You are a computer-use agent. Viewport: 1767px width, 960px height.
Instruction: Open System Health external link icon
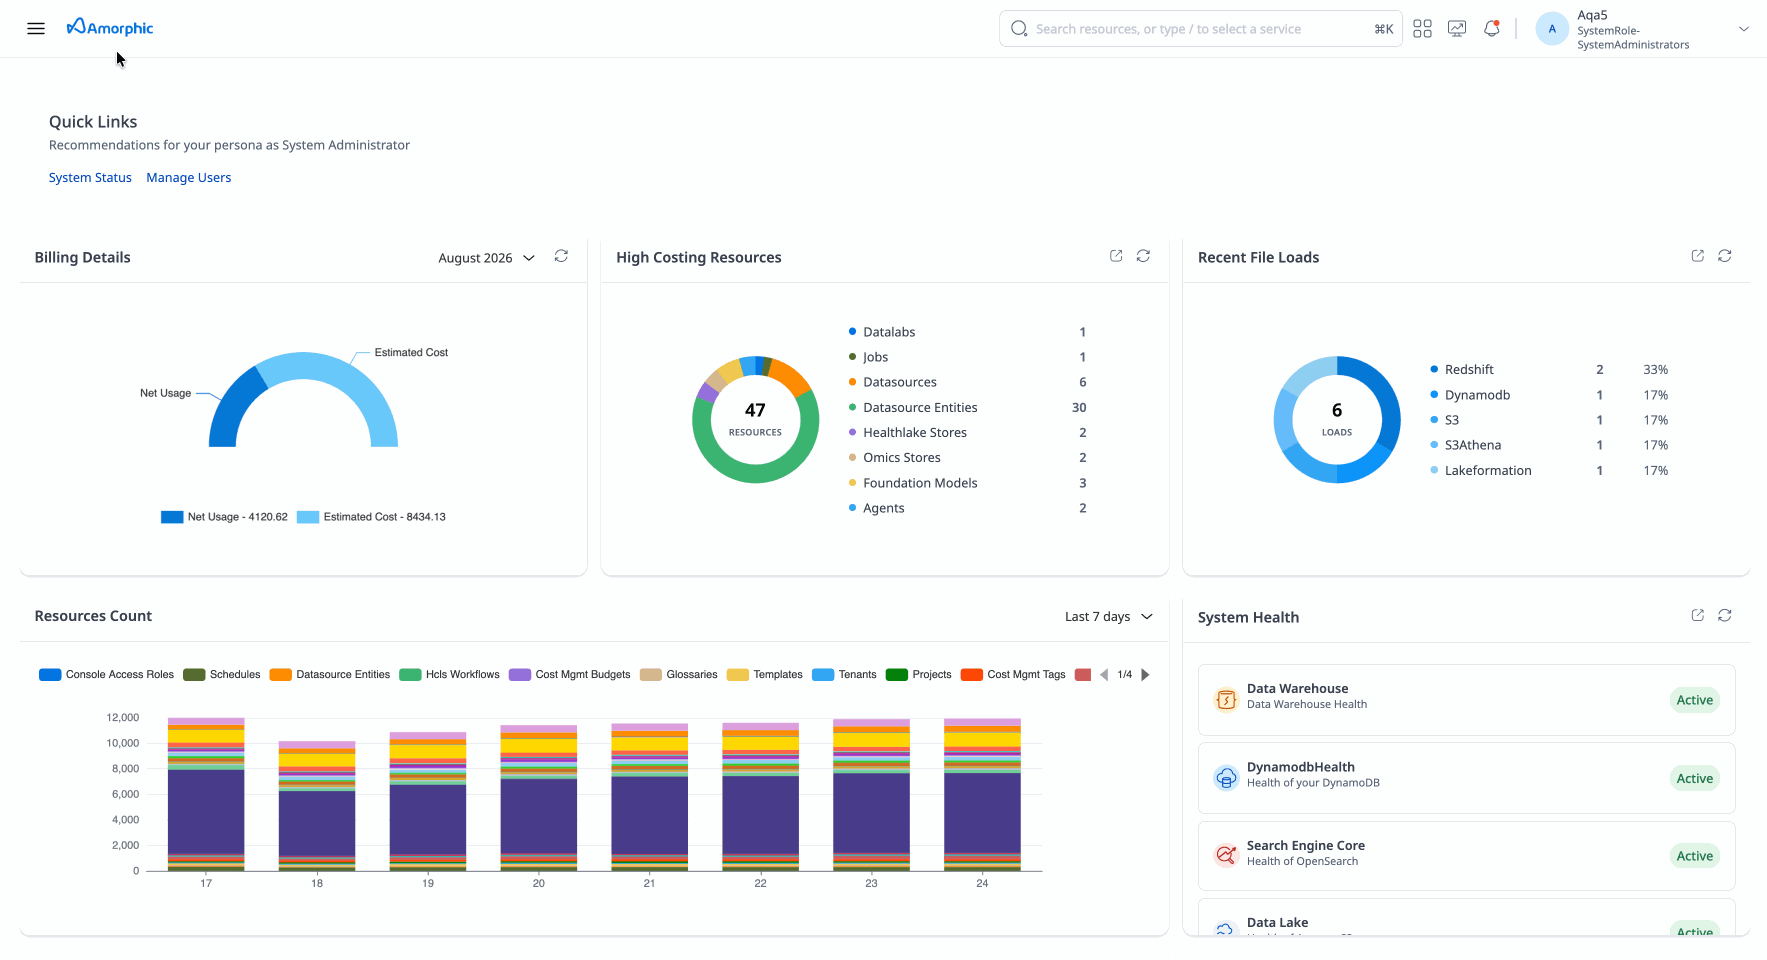(1698, 616)
